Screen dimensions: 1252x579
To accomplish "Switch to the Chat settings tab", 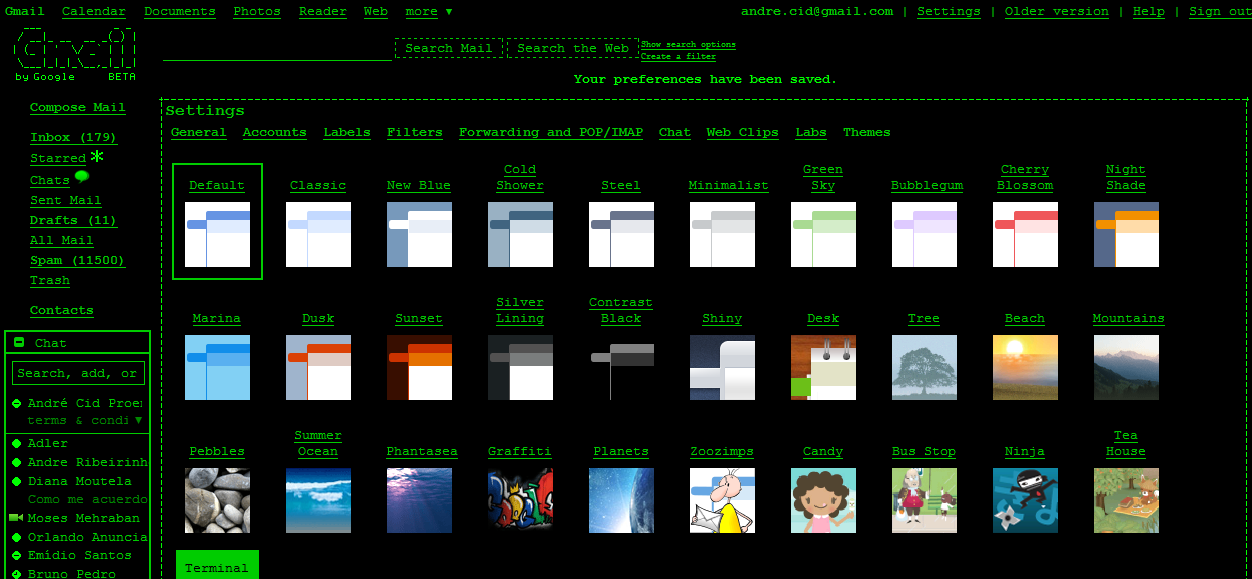I will (x=675, y=132).
